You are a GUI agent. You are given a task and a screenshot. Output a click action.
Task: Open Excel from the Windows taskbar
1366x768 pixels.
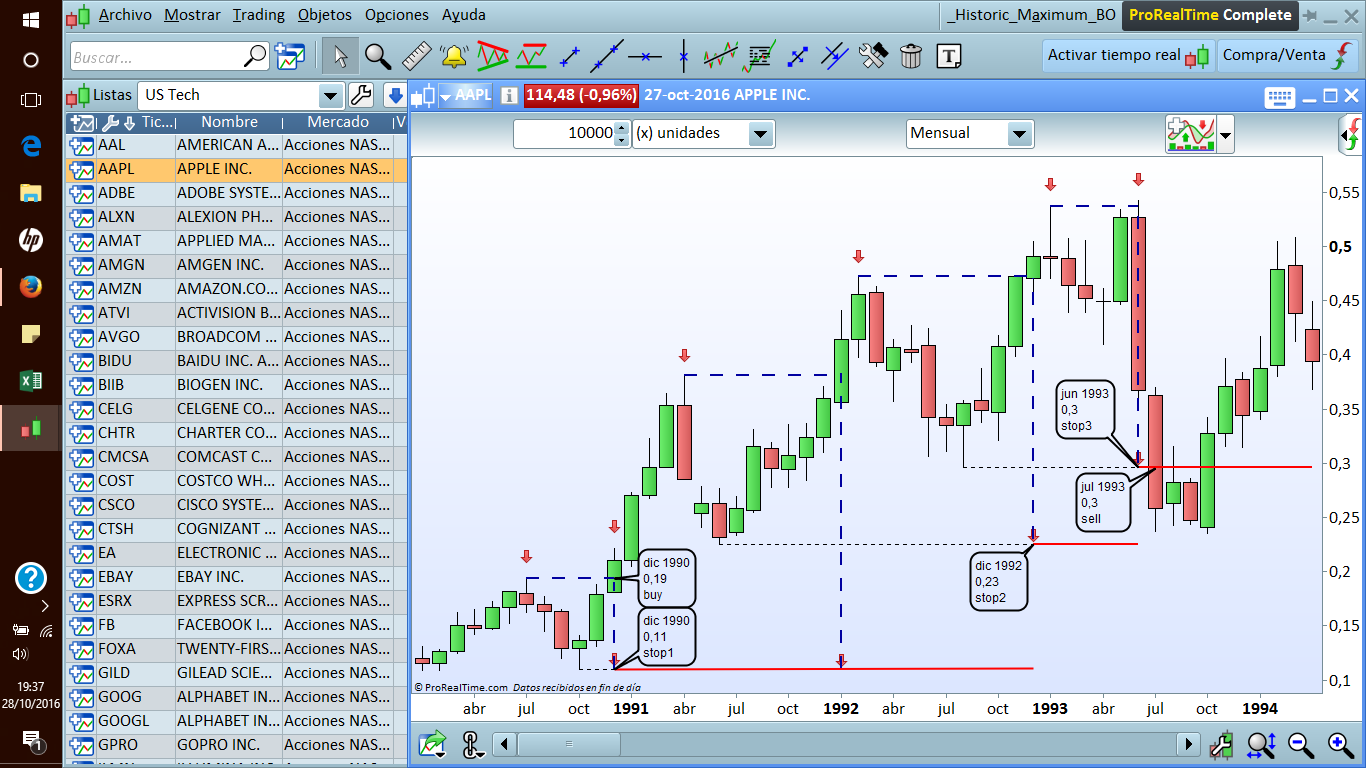coord(31,380)
